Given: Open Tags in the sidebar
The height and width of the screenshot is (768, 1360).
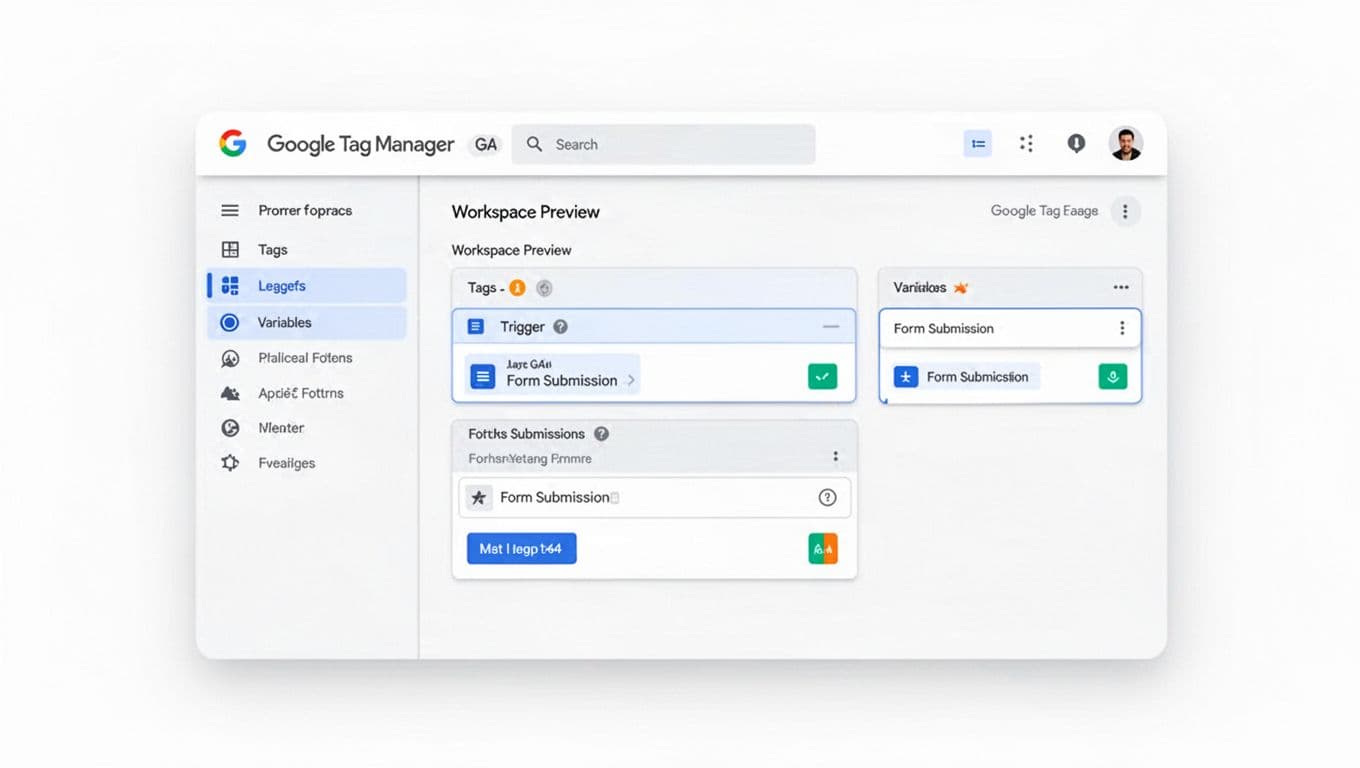Looking at the screenshot, I should pyautogui.click(x=273, y=250).
